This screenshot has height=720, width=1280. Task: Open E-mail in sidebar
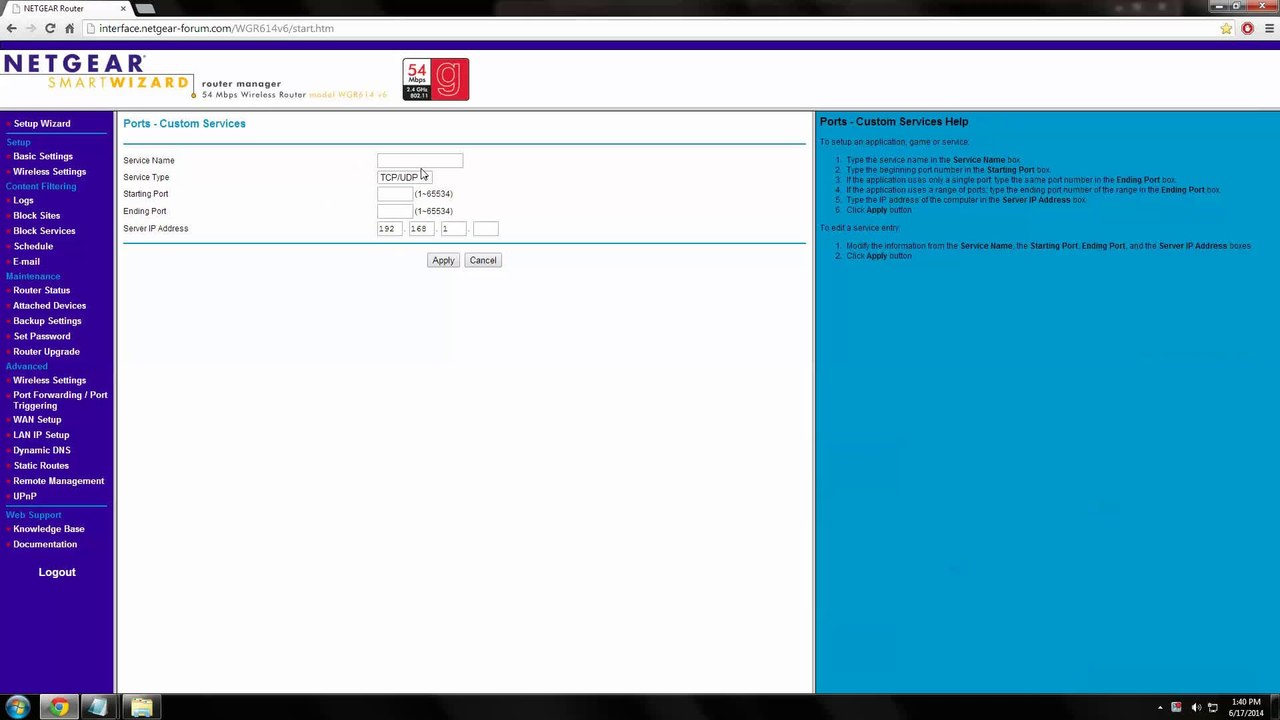(26, 262)
